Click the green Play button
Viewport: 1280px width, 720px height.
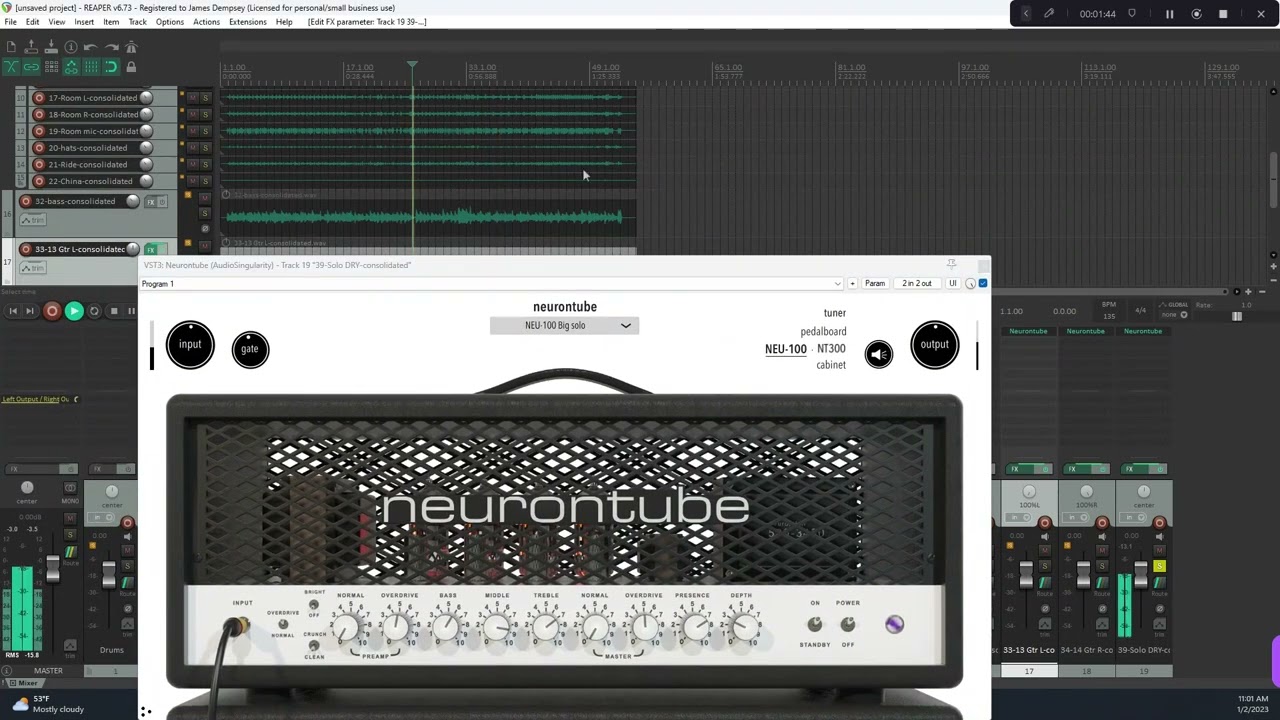point(73,311)
